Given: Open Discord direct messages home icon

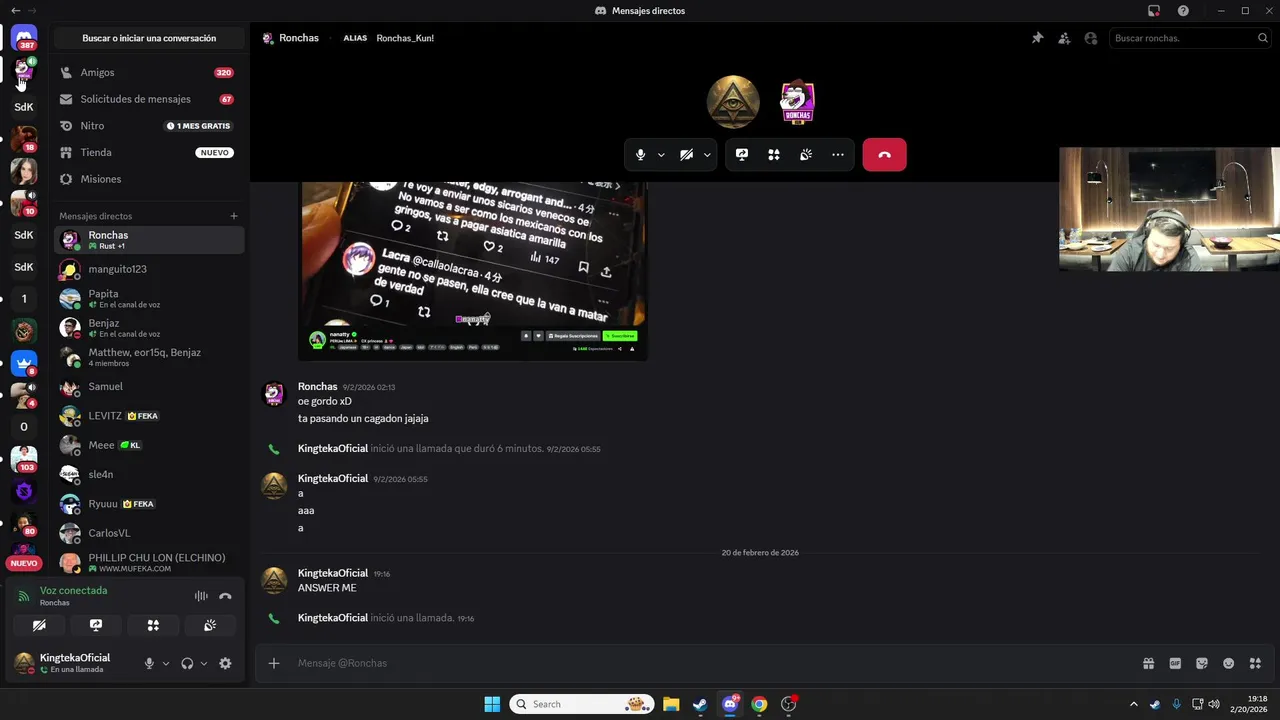Looking at the screenshot, I should (24, 38).
